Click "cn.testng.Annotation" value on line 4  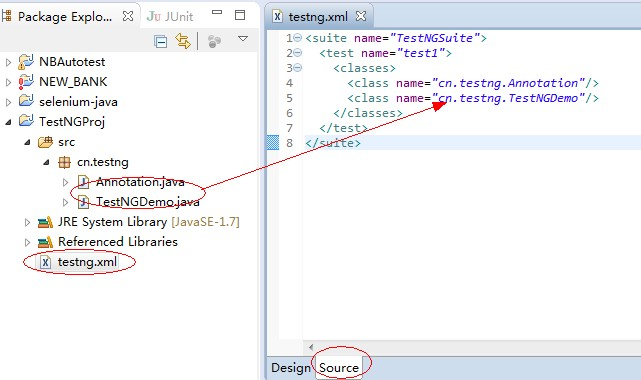click(508, 83)
